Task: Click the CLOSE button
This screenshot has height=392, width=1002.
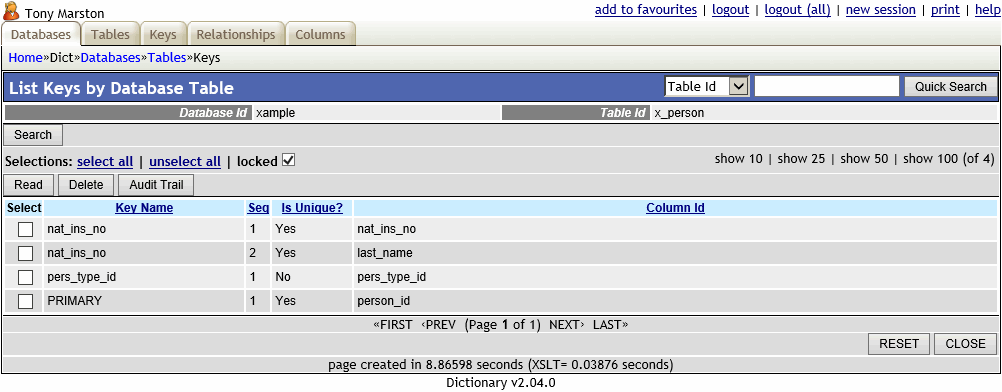Action: (x=966, y=343)
